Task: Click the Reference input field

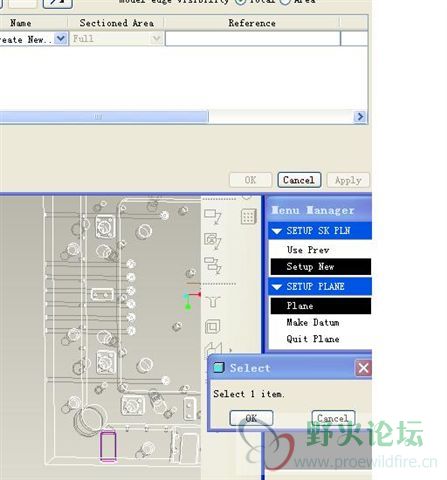Action: pyautogui.click(x=253, y=39)
